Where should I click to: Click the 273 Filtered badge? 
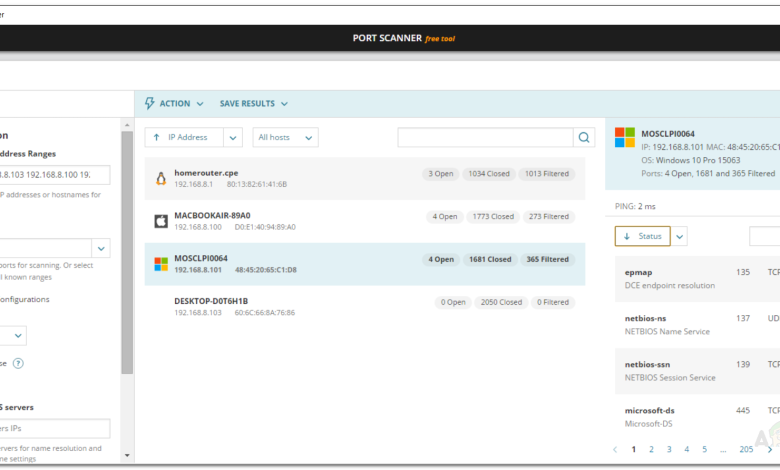coord(549,216)
